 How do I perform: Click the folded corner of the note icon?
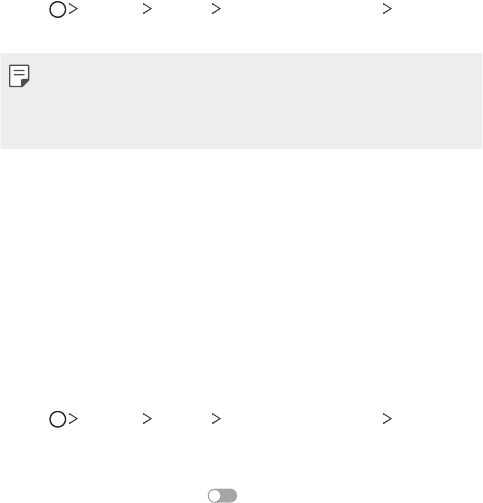25,83
